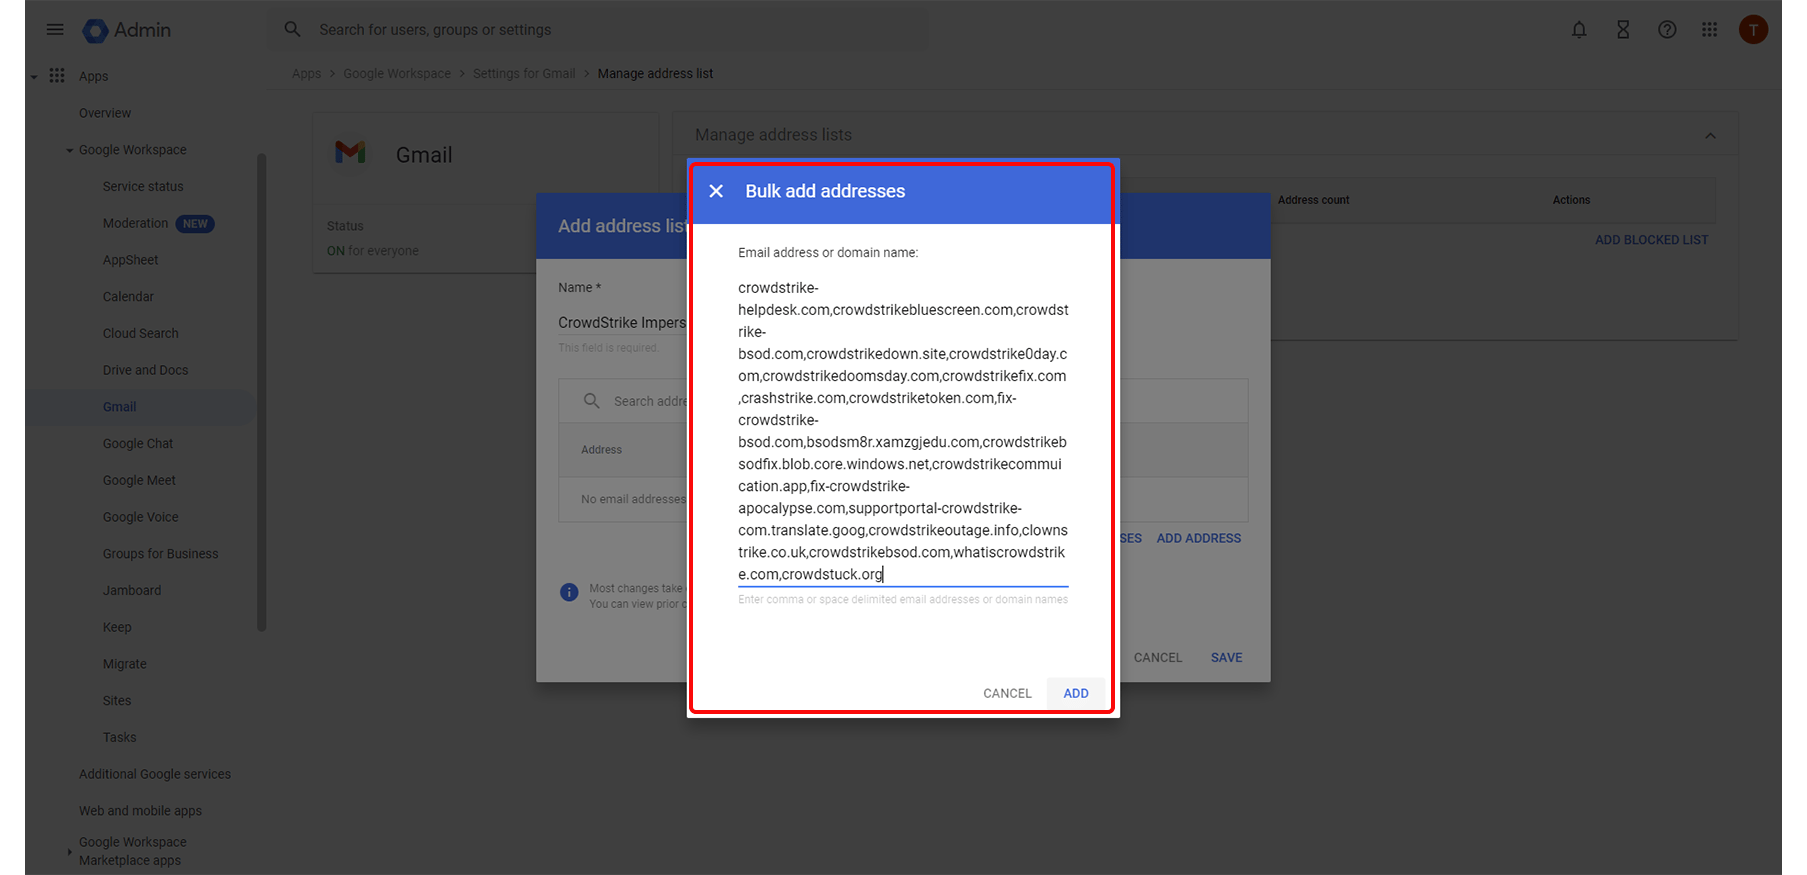Click the Address count column header
Viewport: 1807px width, 875px height.
pyautogui.click(x=1313, y=200)
